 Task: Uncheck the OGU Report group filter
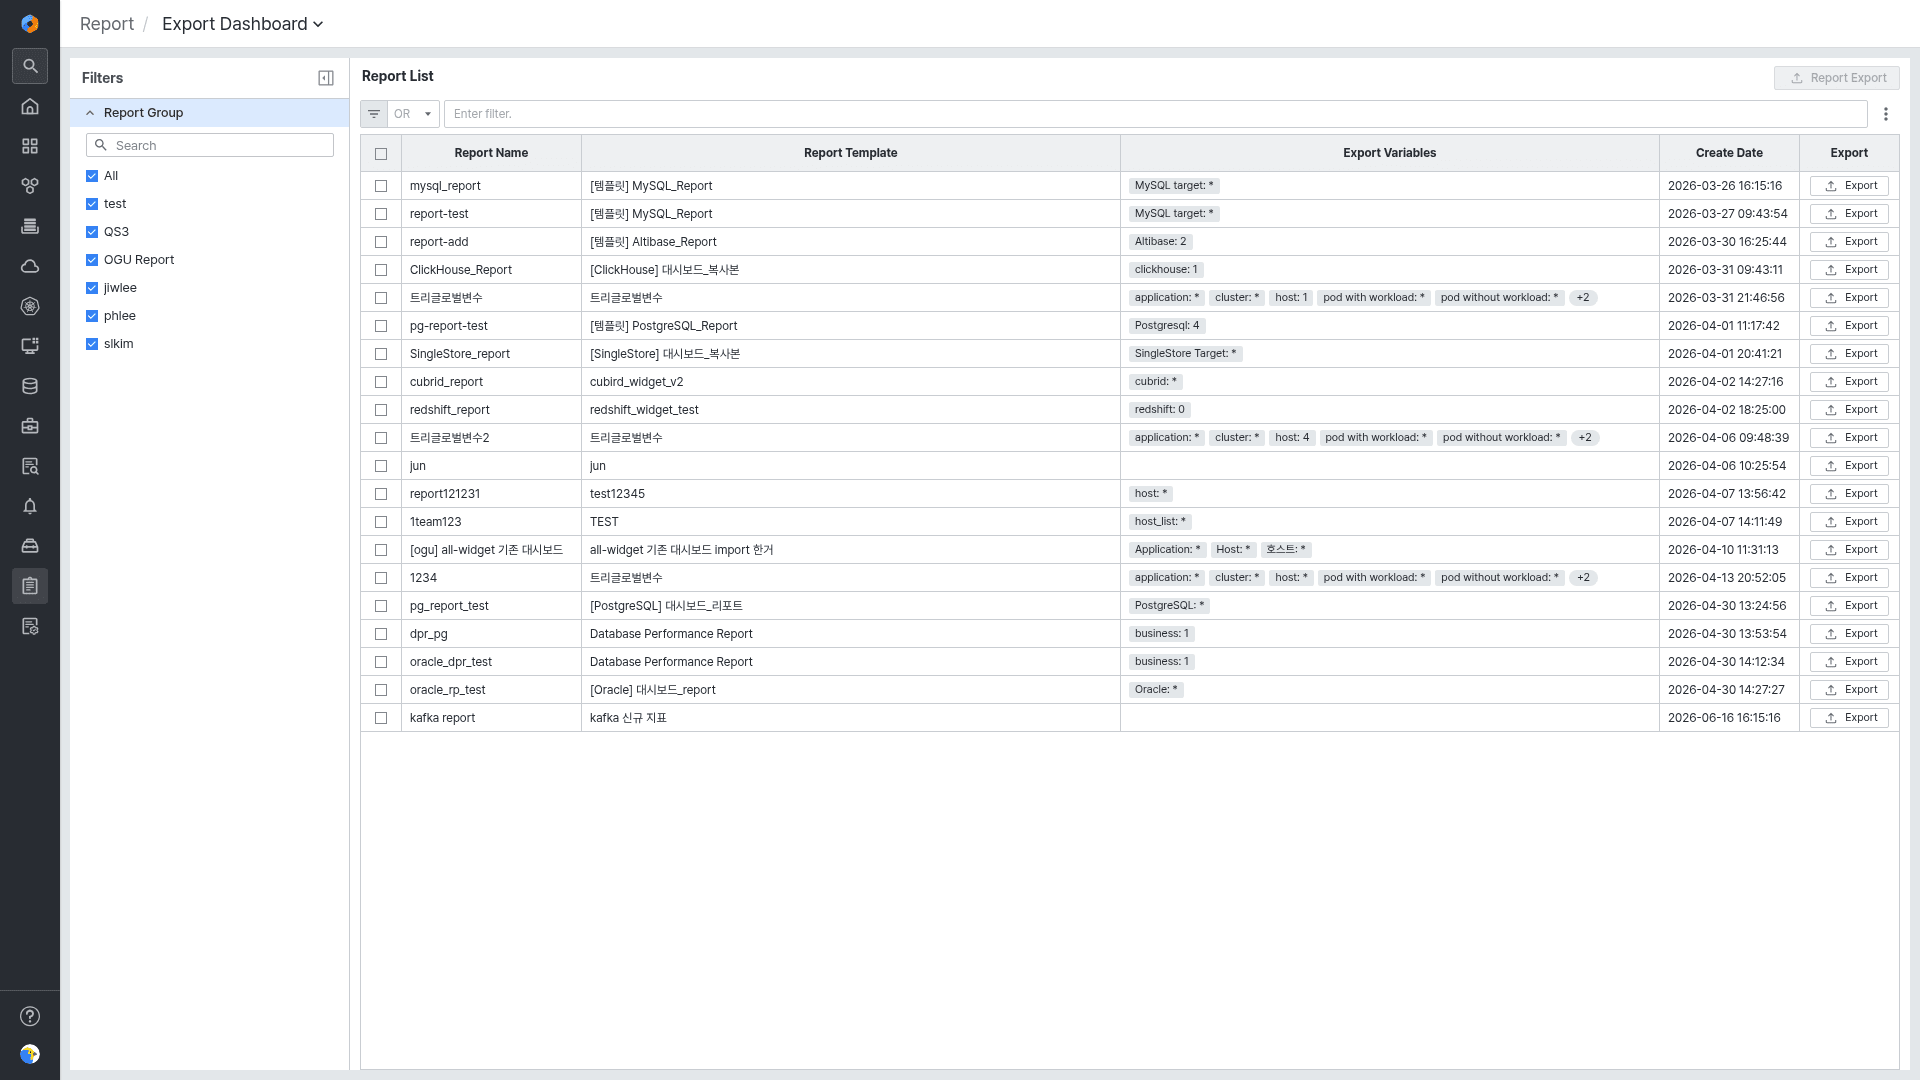tap(92, 260)
